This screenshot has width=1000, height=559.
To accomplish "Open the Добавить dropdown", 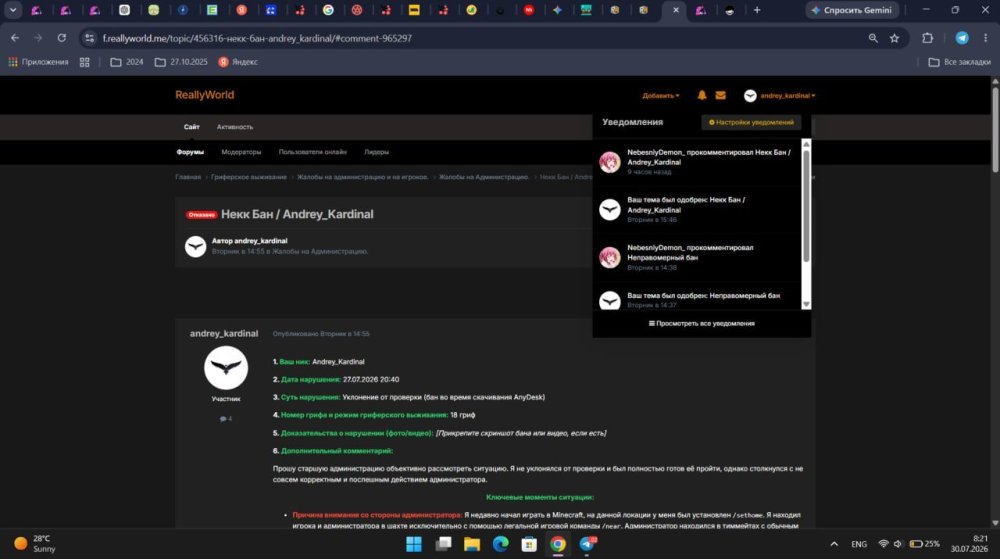I will pyautogui.click(x=661, y=96).
